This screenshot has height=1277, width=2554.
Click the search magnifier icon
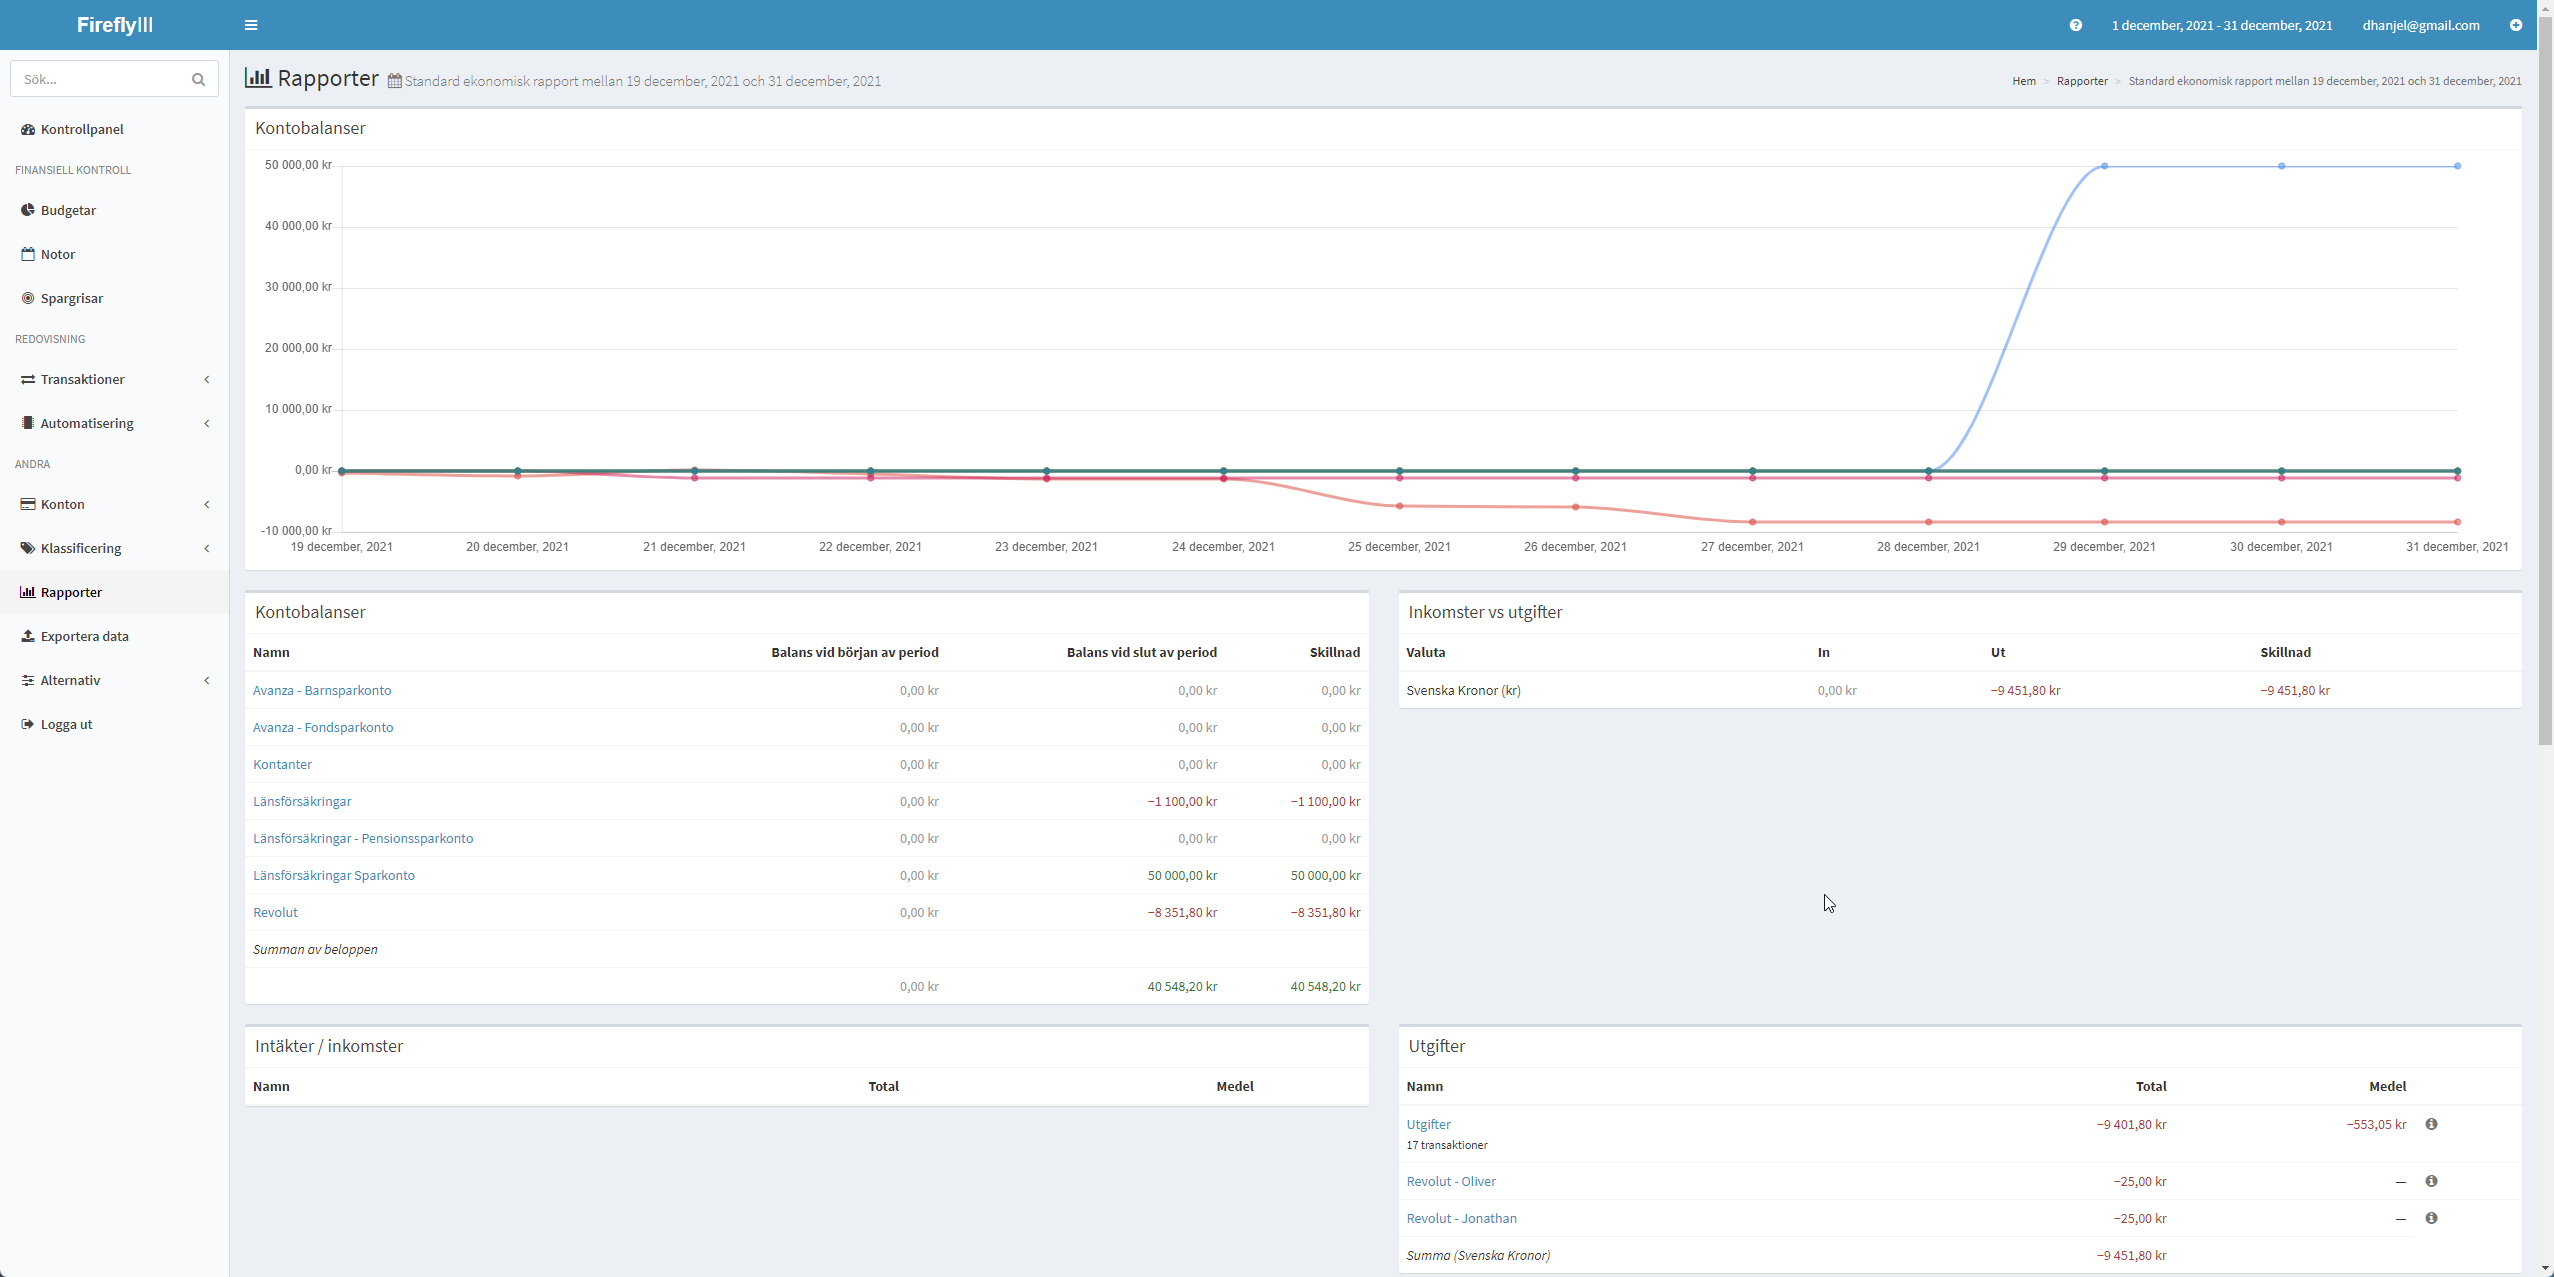tap(198, 79)
